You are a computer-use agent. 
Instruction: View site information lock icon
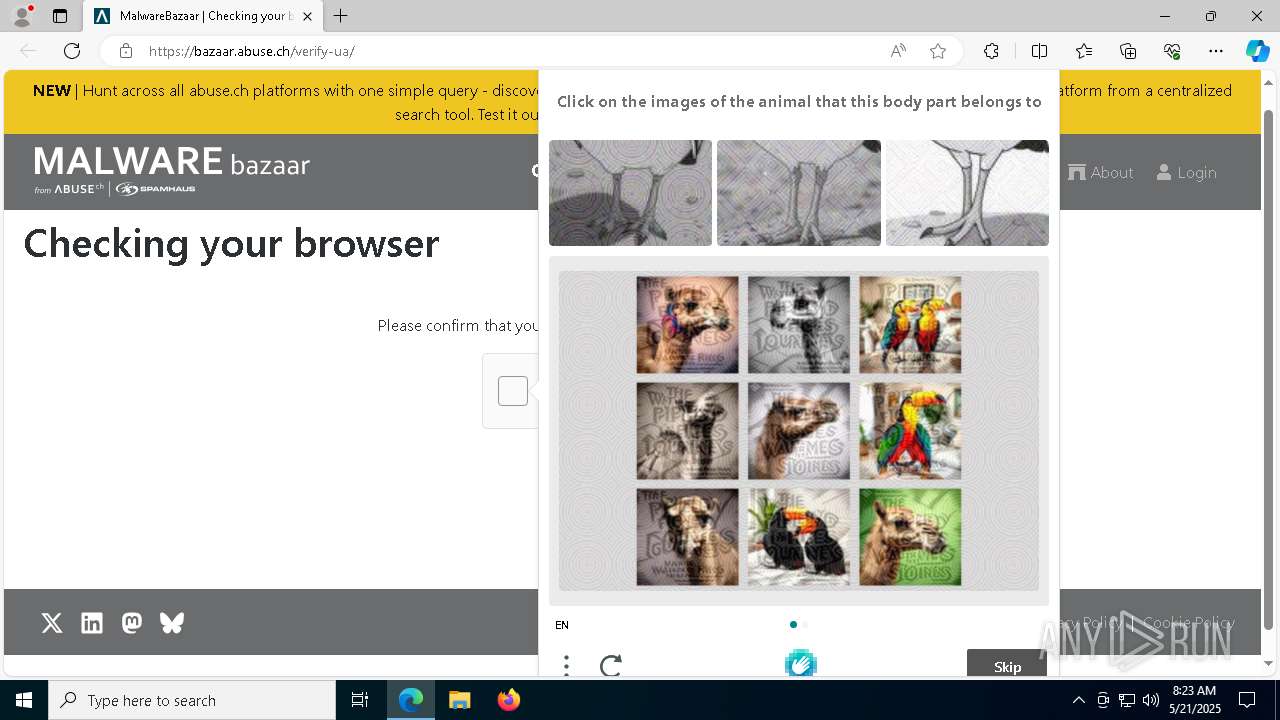pos(126,51)
